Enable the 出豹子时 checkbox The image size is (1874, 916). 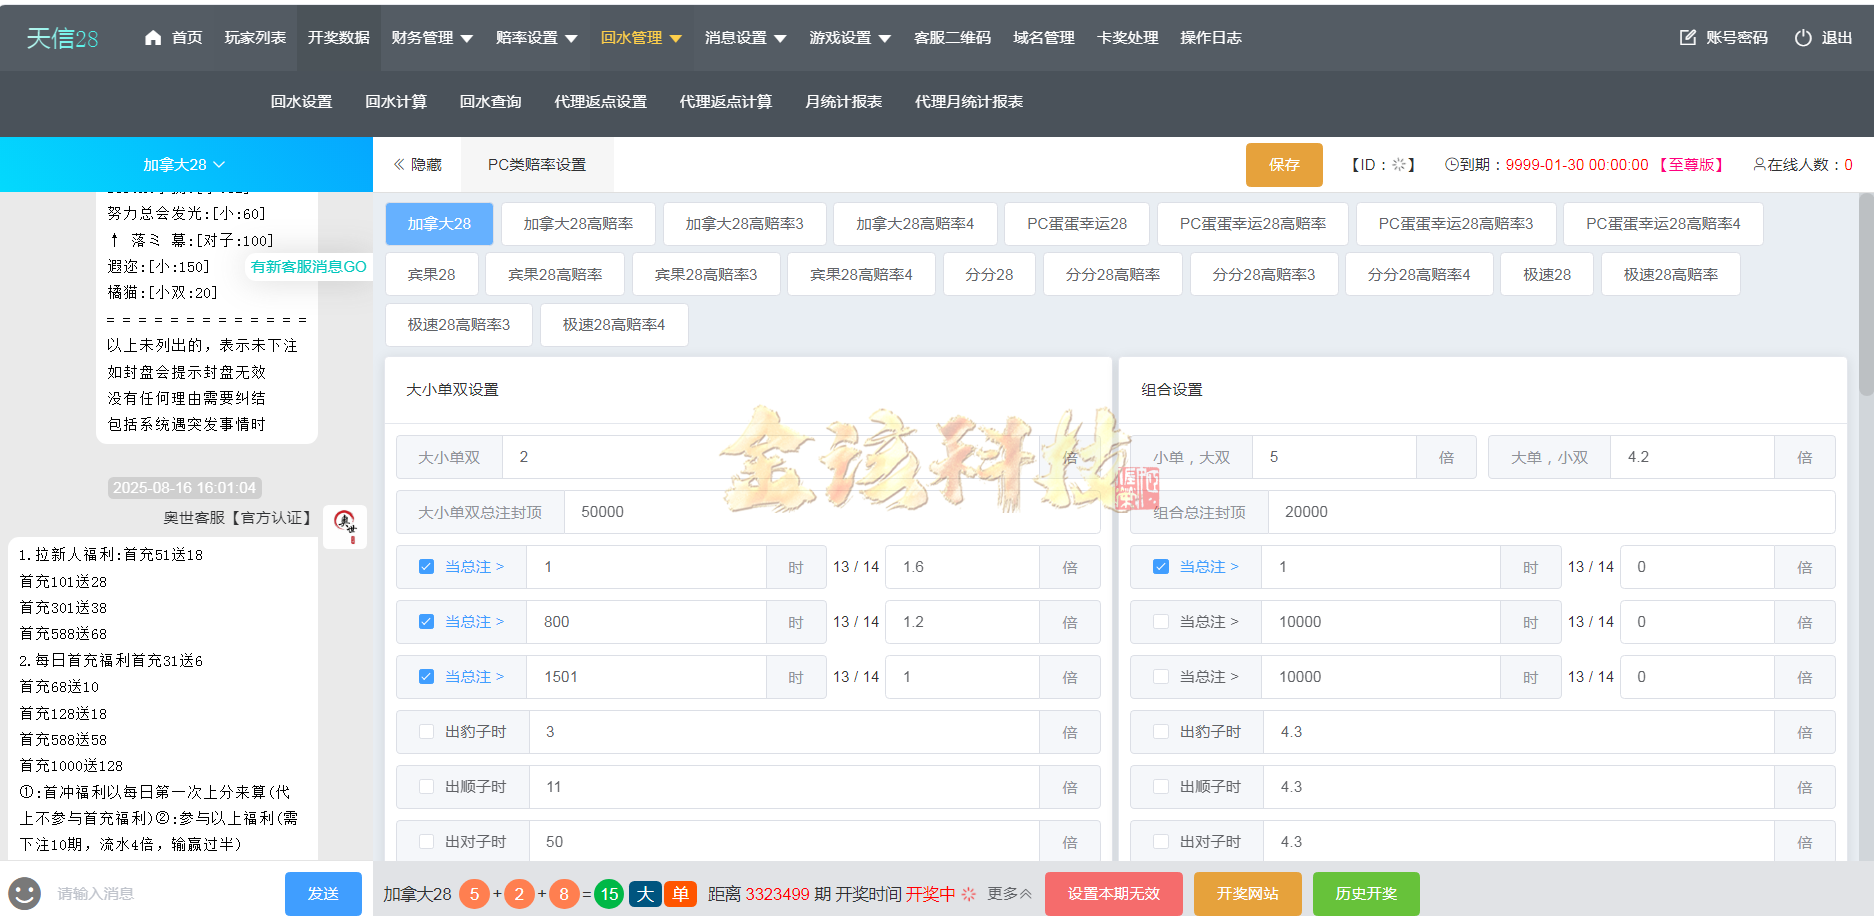[426, 731]
